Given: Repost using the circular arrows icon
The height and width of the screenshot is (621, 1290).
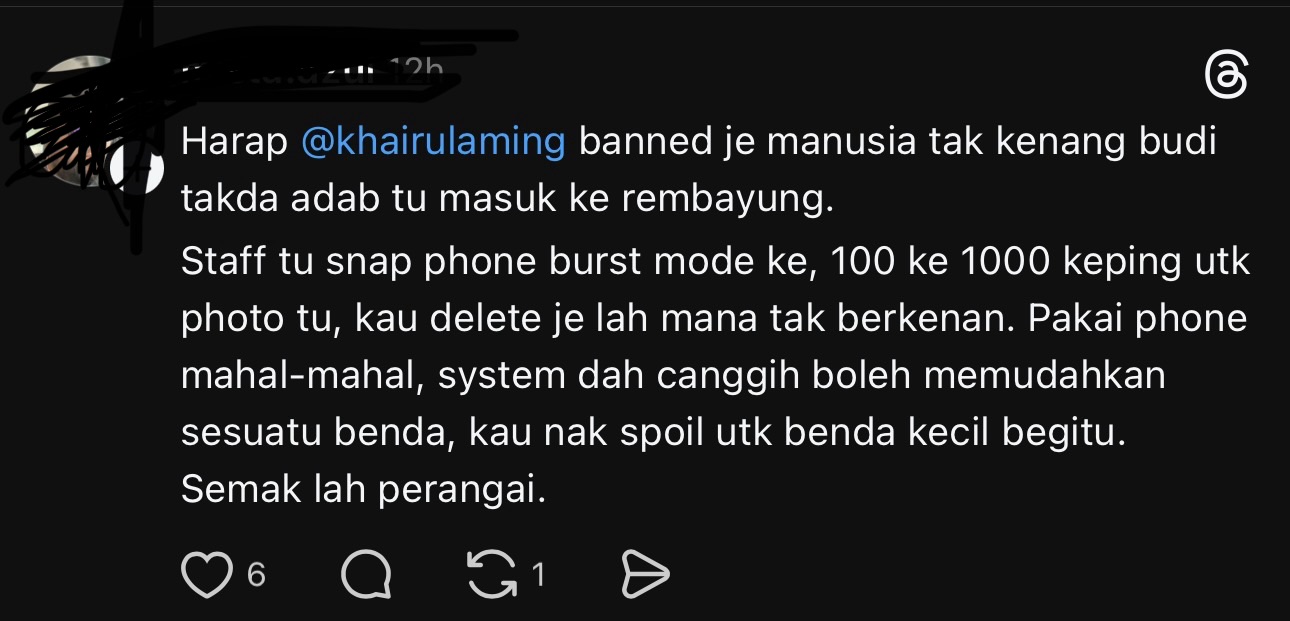Looking at the screenshot, I should [492, 575].
